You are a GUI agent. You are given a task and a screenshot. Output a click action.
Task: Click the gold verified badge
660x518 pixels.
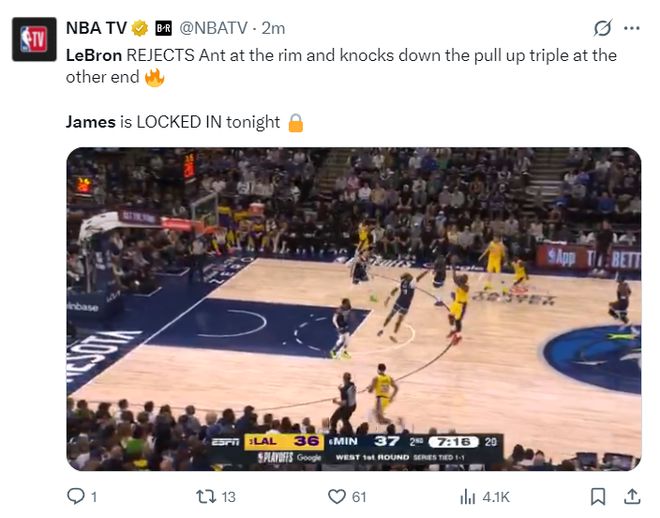point(140,28)
